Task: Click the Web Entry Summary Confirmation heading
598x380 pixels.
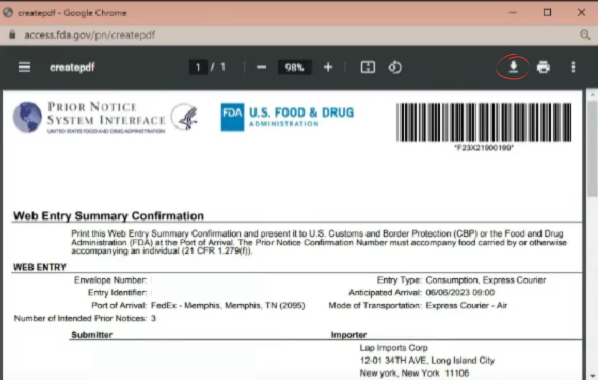Action: pyautogui.click(x=108, y=216)
